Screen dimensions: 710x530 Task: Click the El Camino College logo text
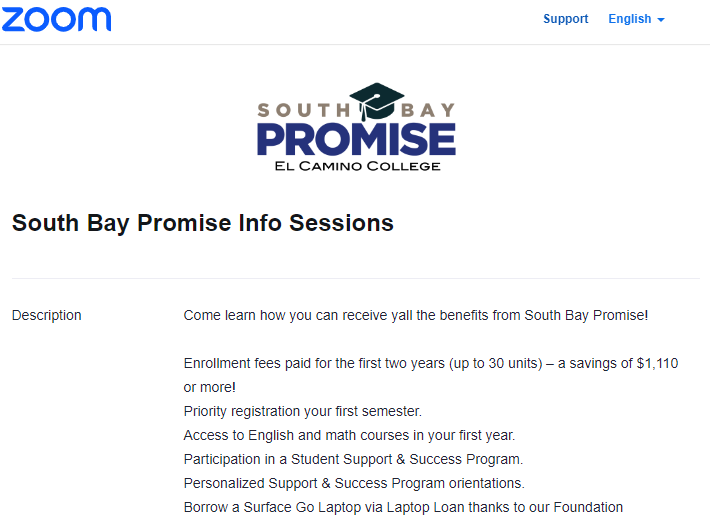[357, 166]
